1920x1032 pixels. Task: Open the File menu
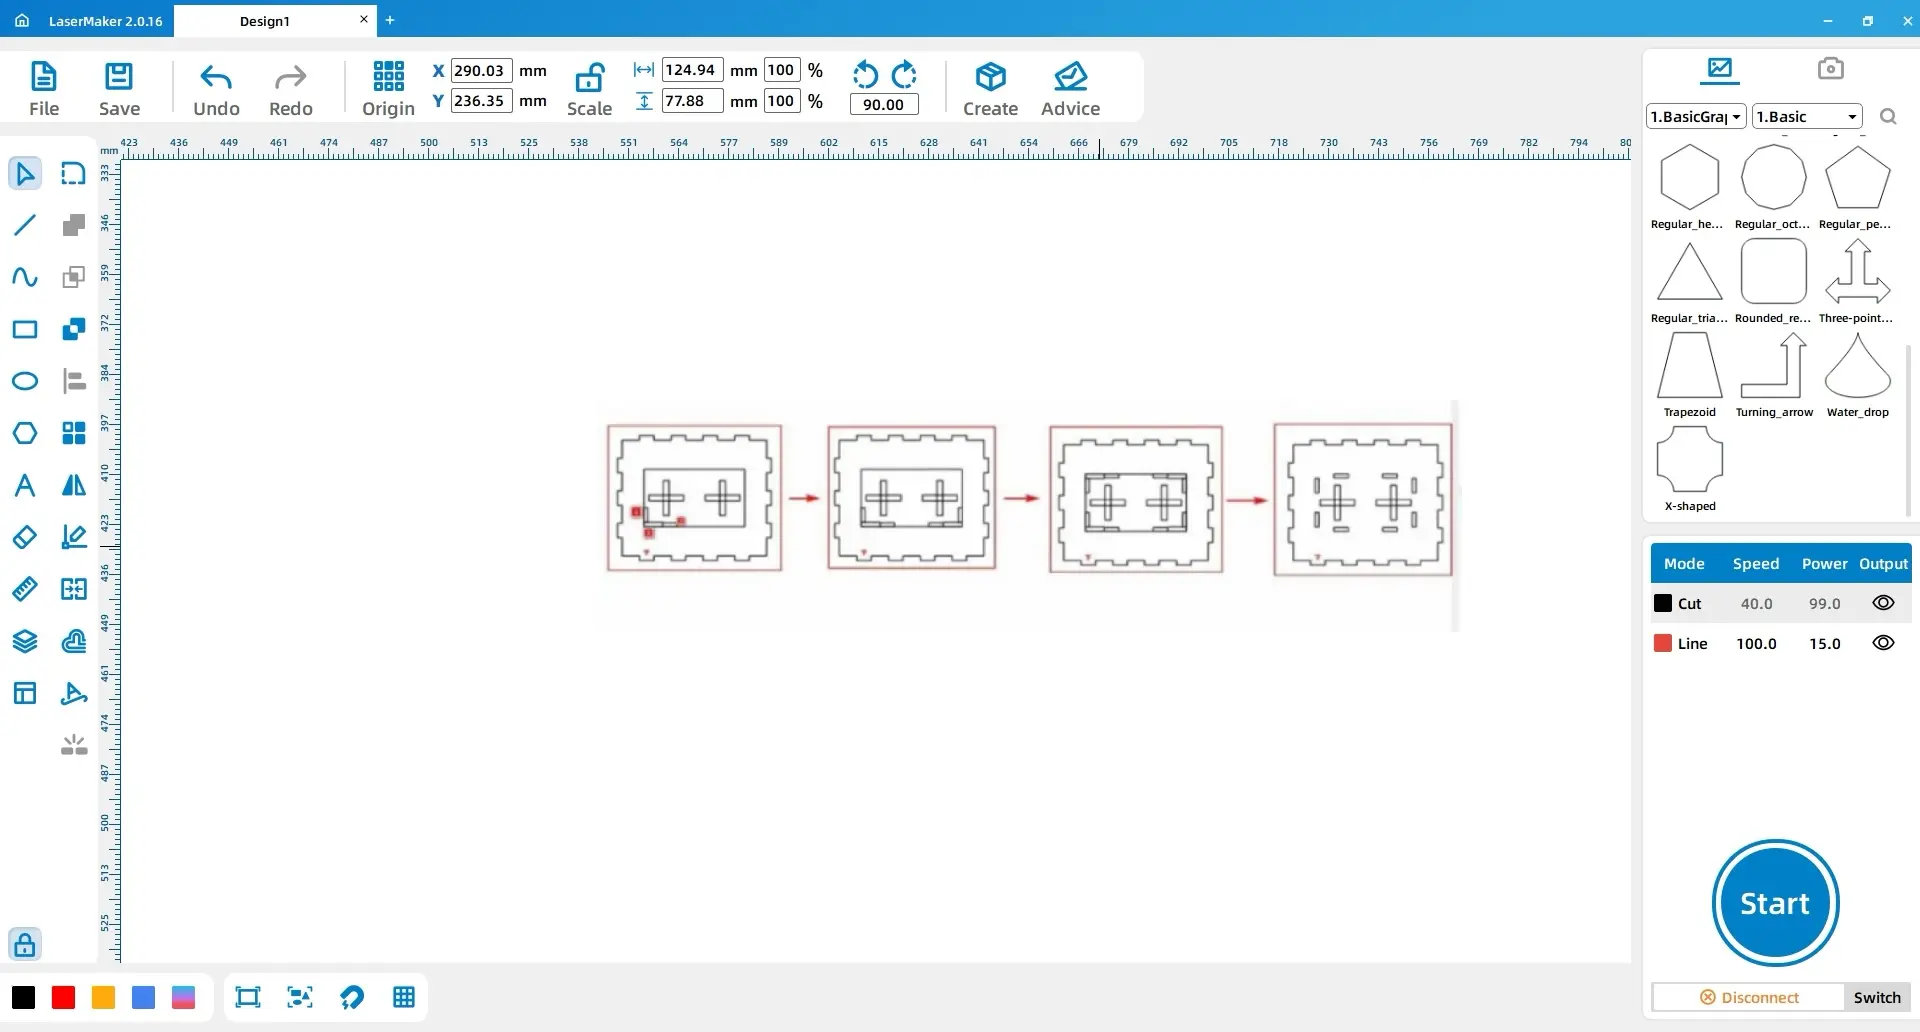click(x=44, y=89)
